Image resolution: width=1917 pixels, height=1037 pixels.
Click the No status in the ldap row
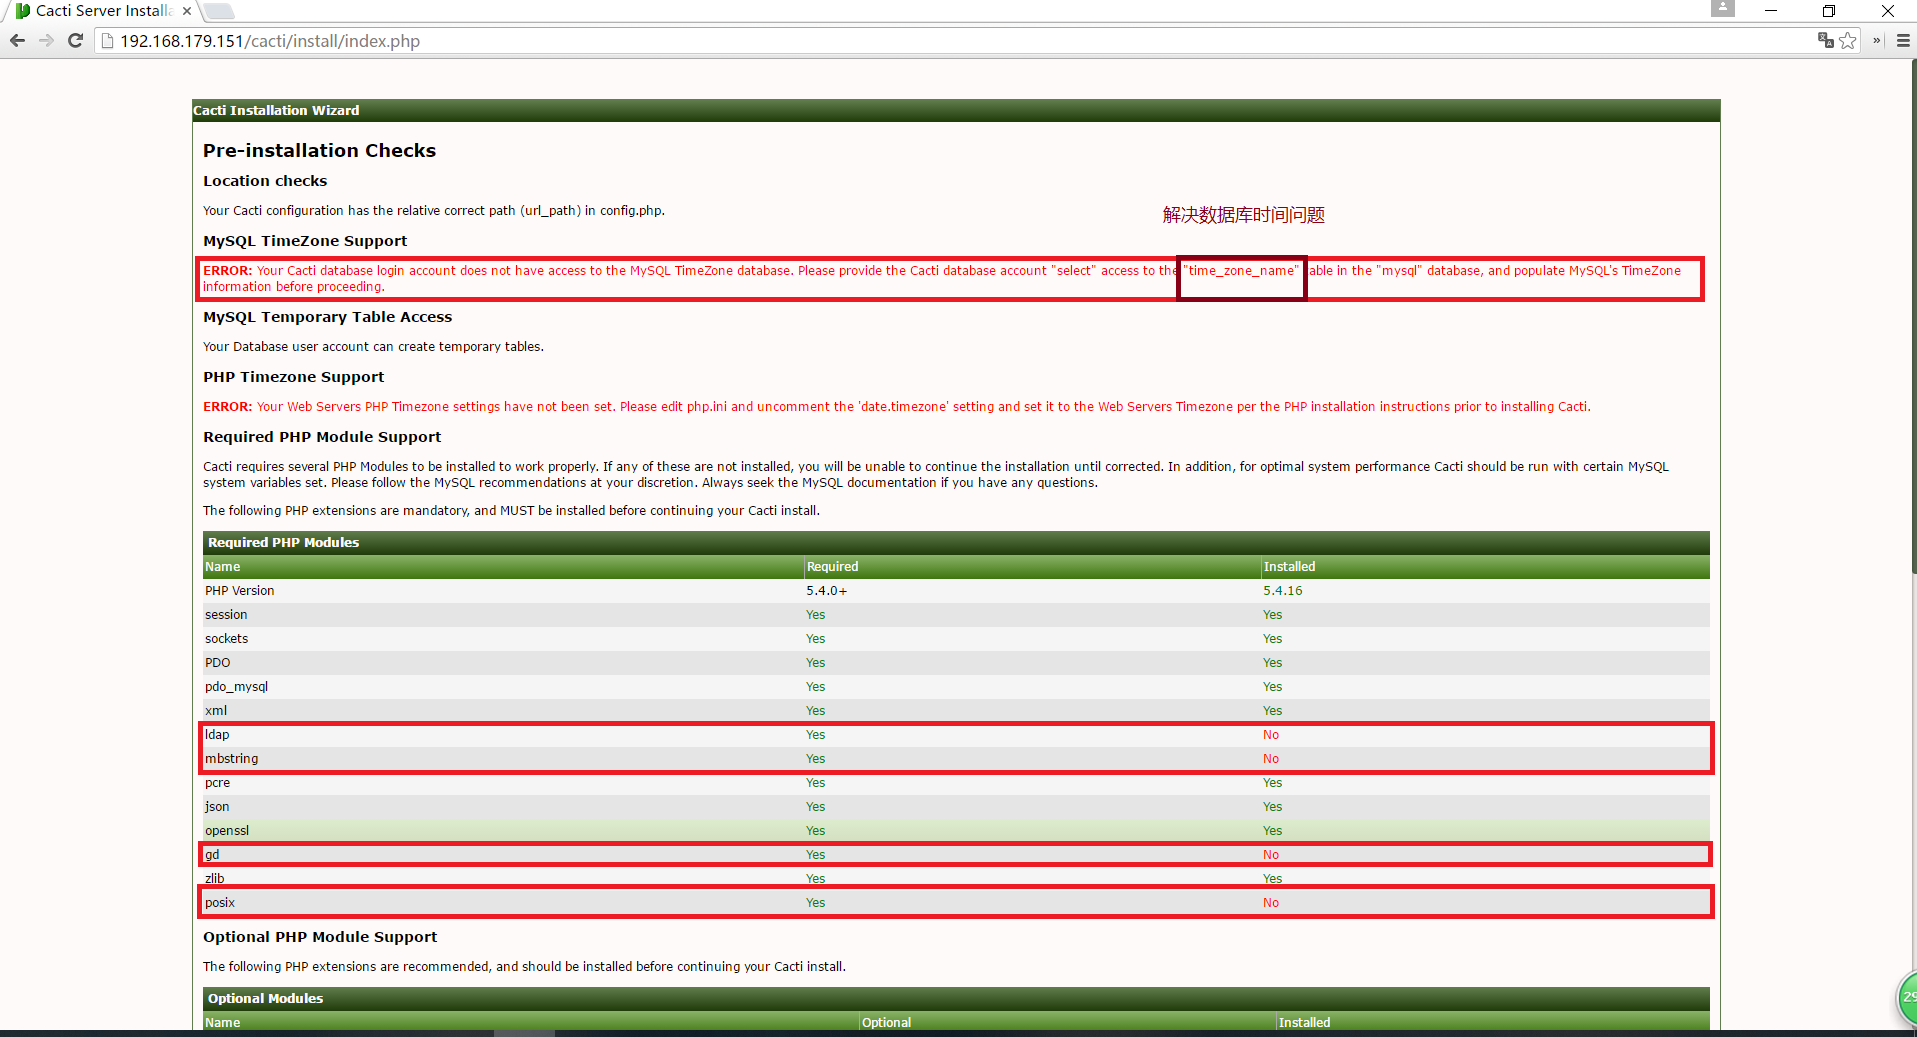click(x=1270, y=735)
